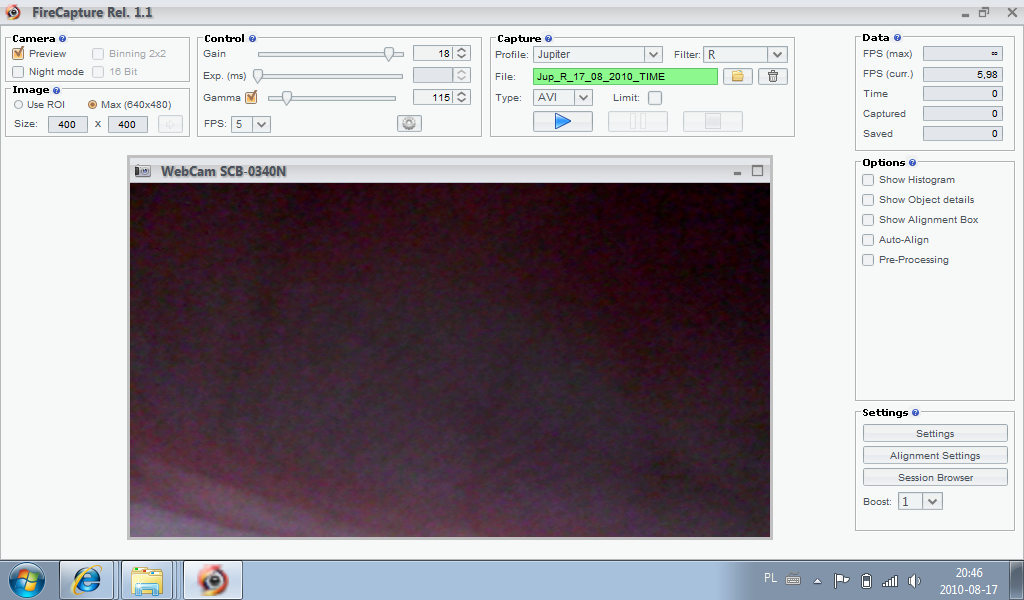
Task: Click the PL language indicator
Action: 770,578
